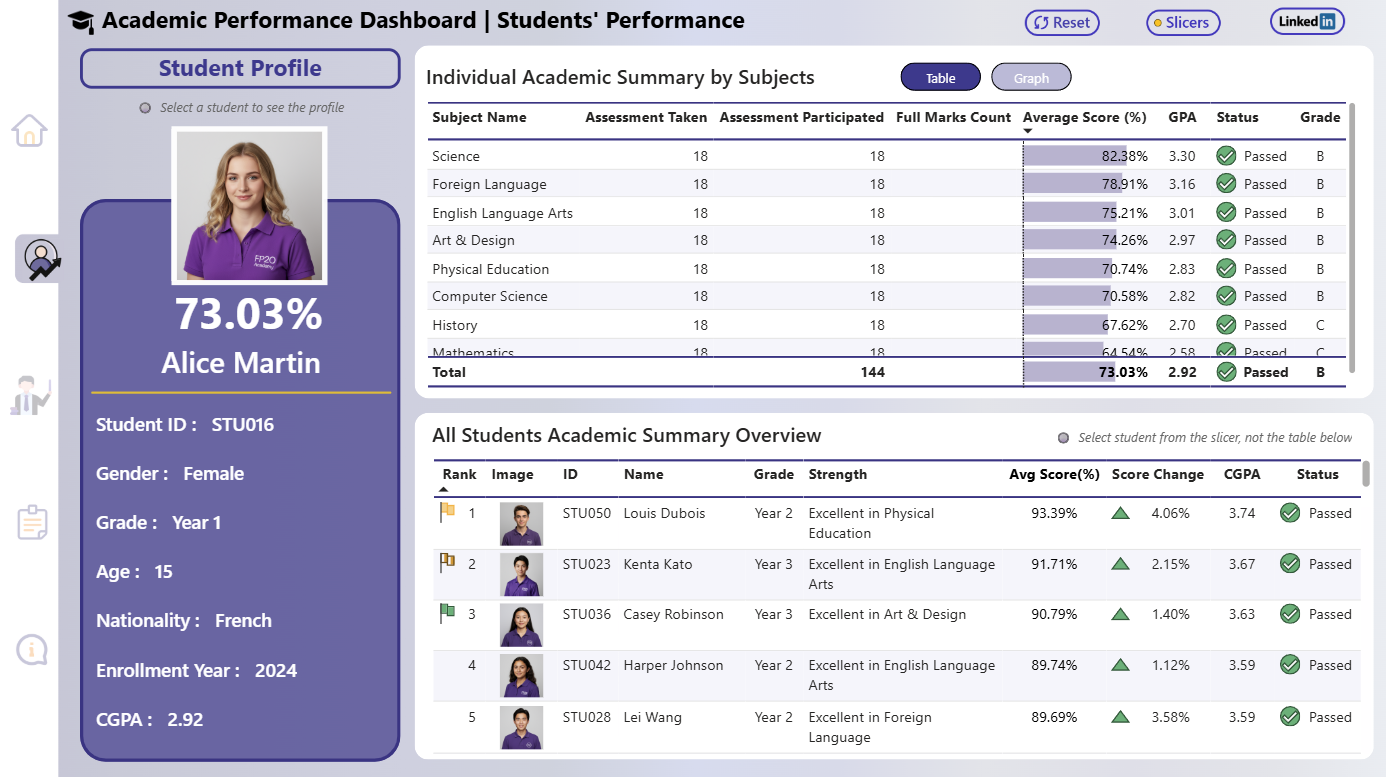Image resolution: width=1386 pixels, height=777 pixels.
Task: Click Alice Martin's profile photo
Action: (x=249, y=205)
